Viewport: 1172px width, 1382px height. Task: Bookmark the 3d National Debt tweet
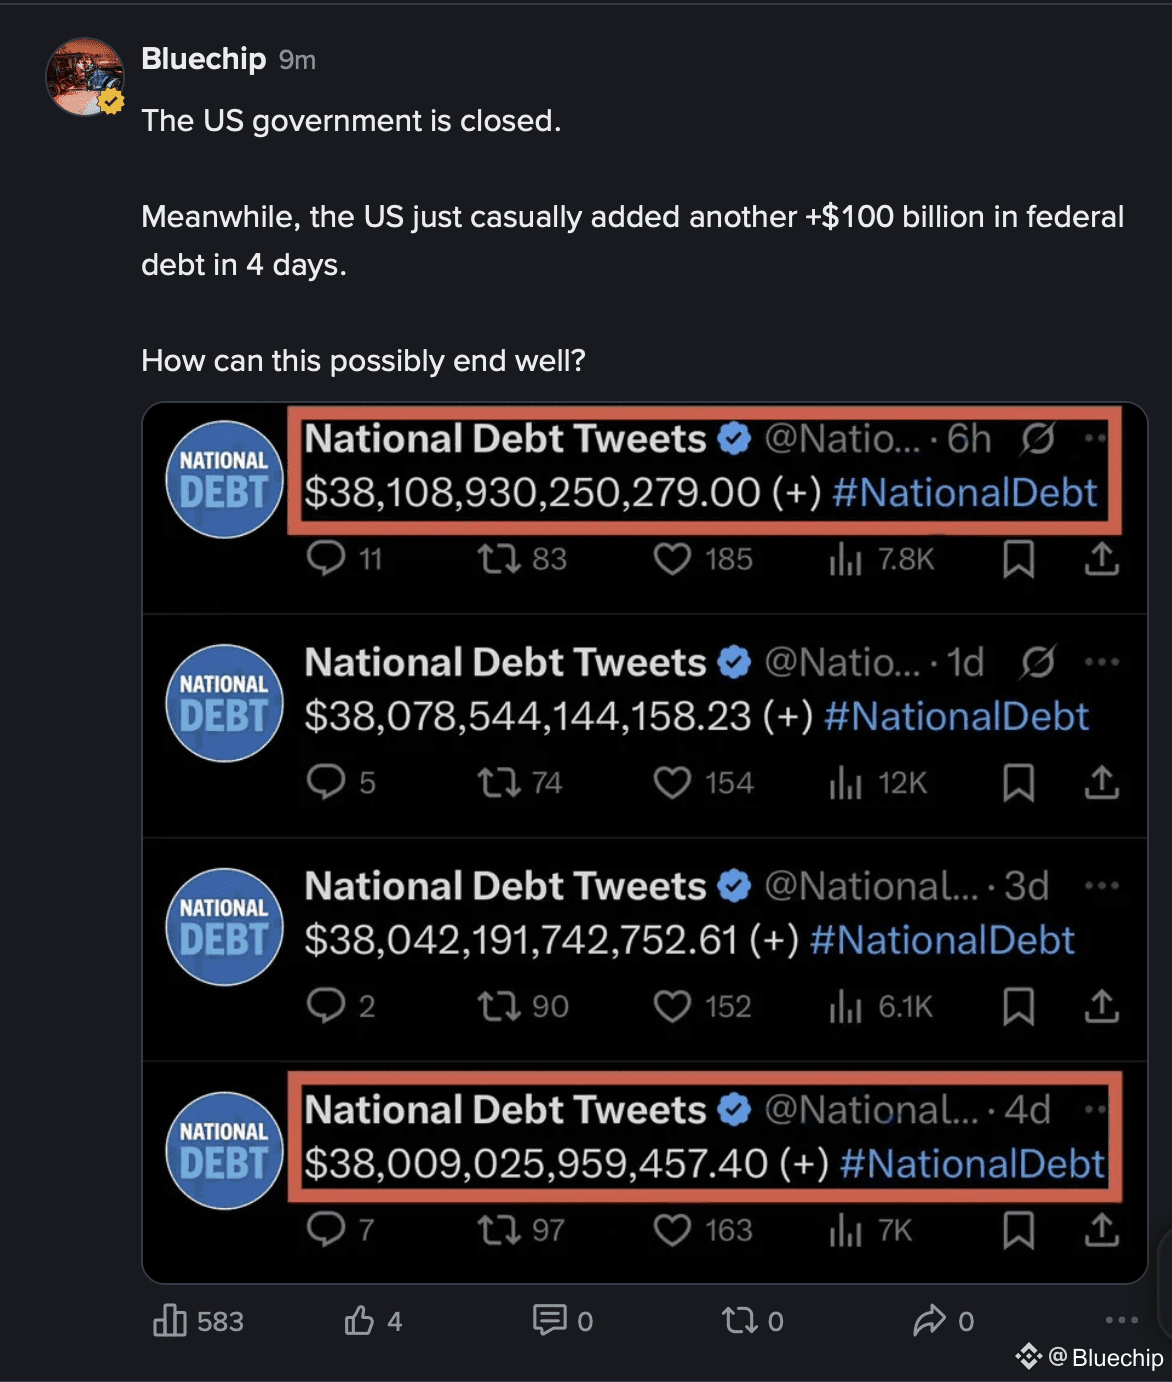pyautogui.click(x=1018, y=1007)
